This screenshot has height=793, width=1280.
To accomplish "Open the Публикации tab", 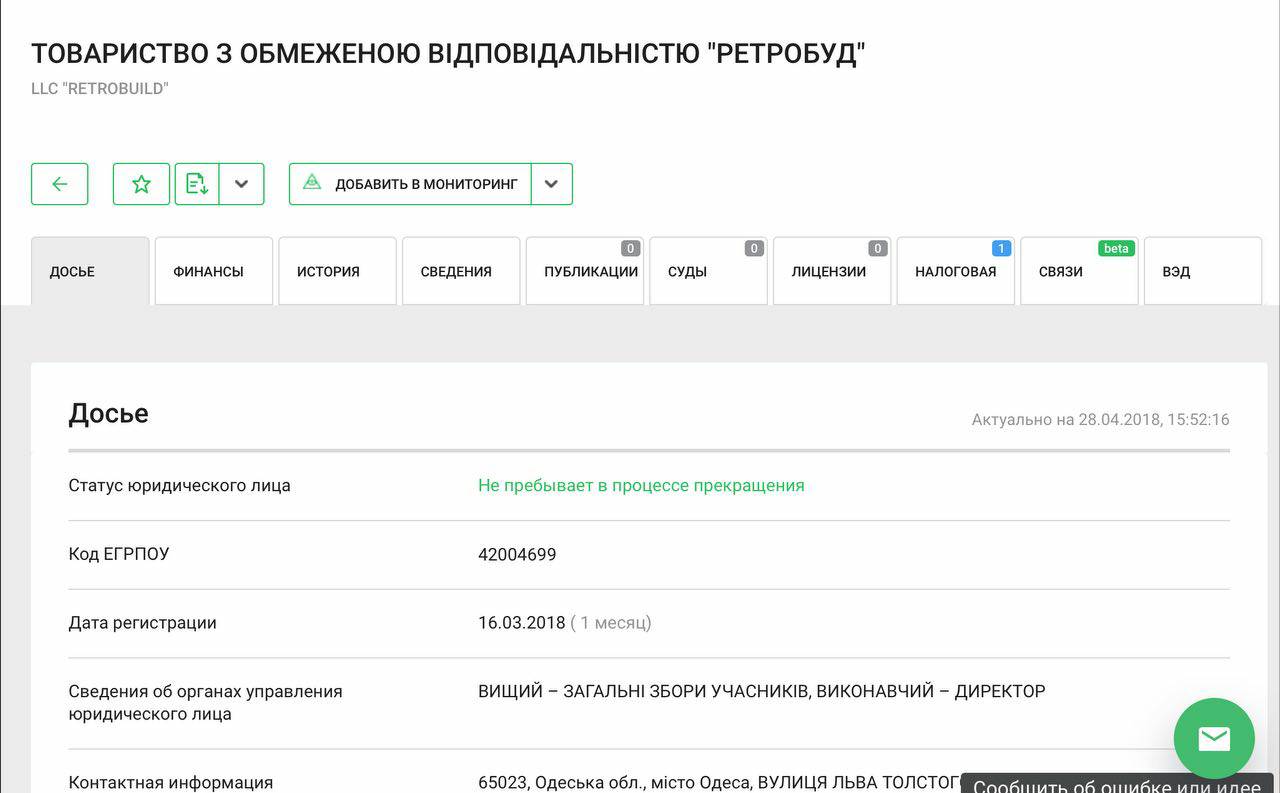I will tap(585, 271).
